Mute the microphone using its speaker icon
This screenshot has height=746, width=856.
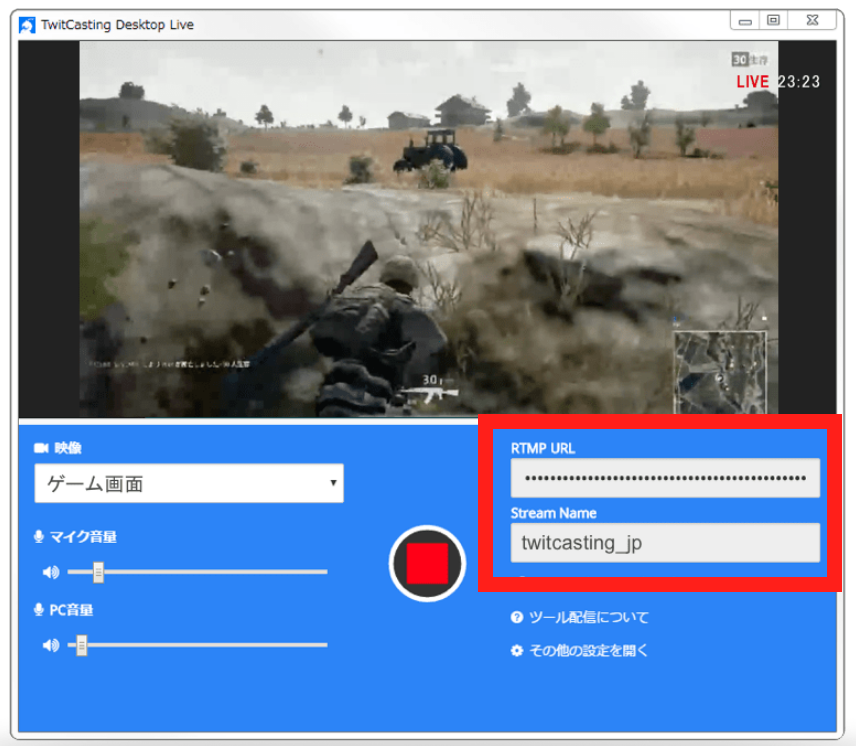coord(51,572)
